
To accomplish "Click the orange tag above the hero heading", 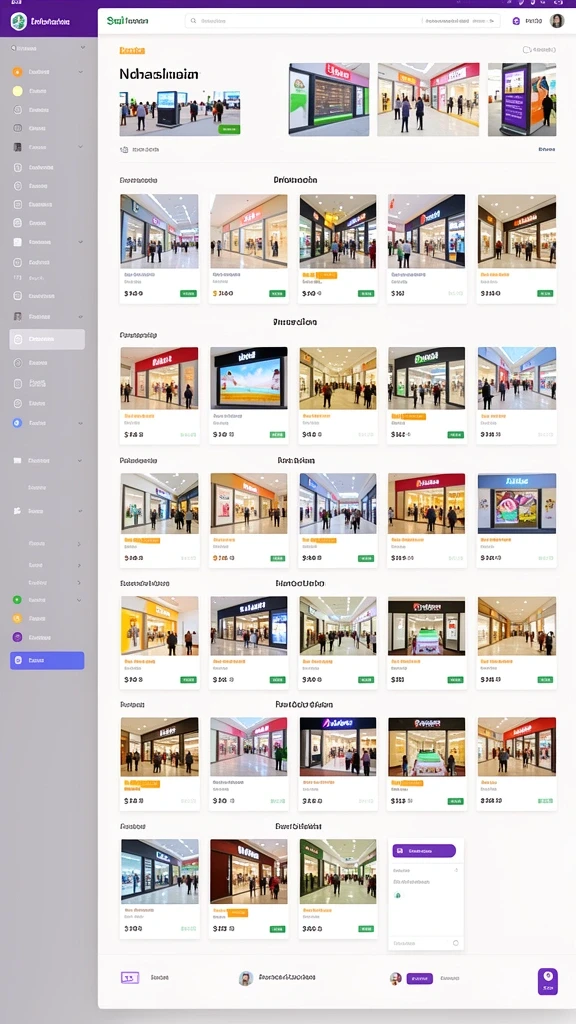I will click(x=132, y=50).
